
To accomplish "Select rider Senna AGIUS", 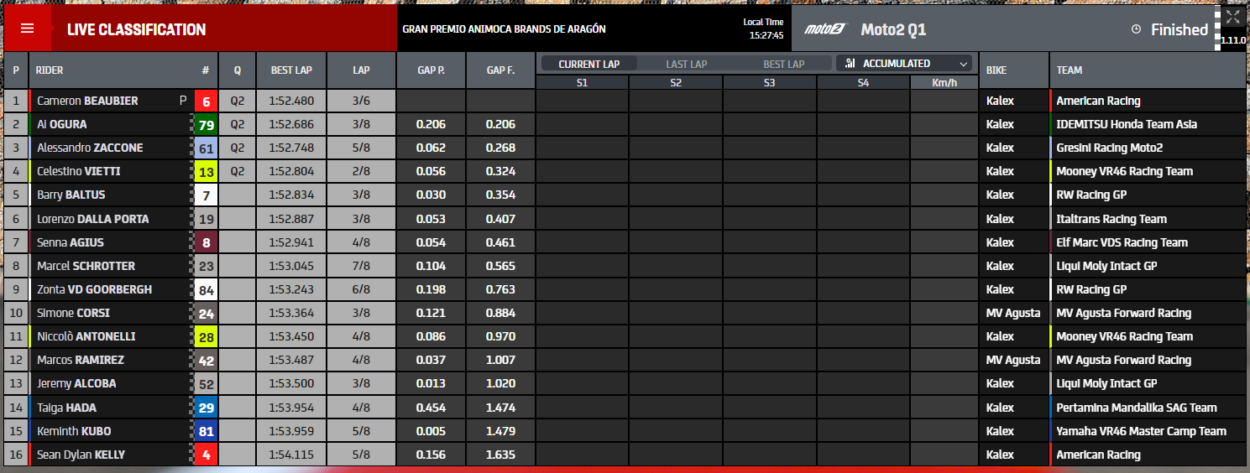I will coord(70,243).
